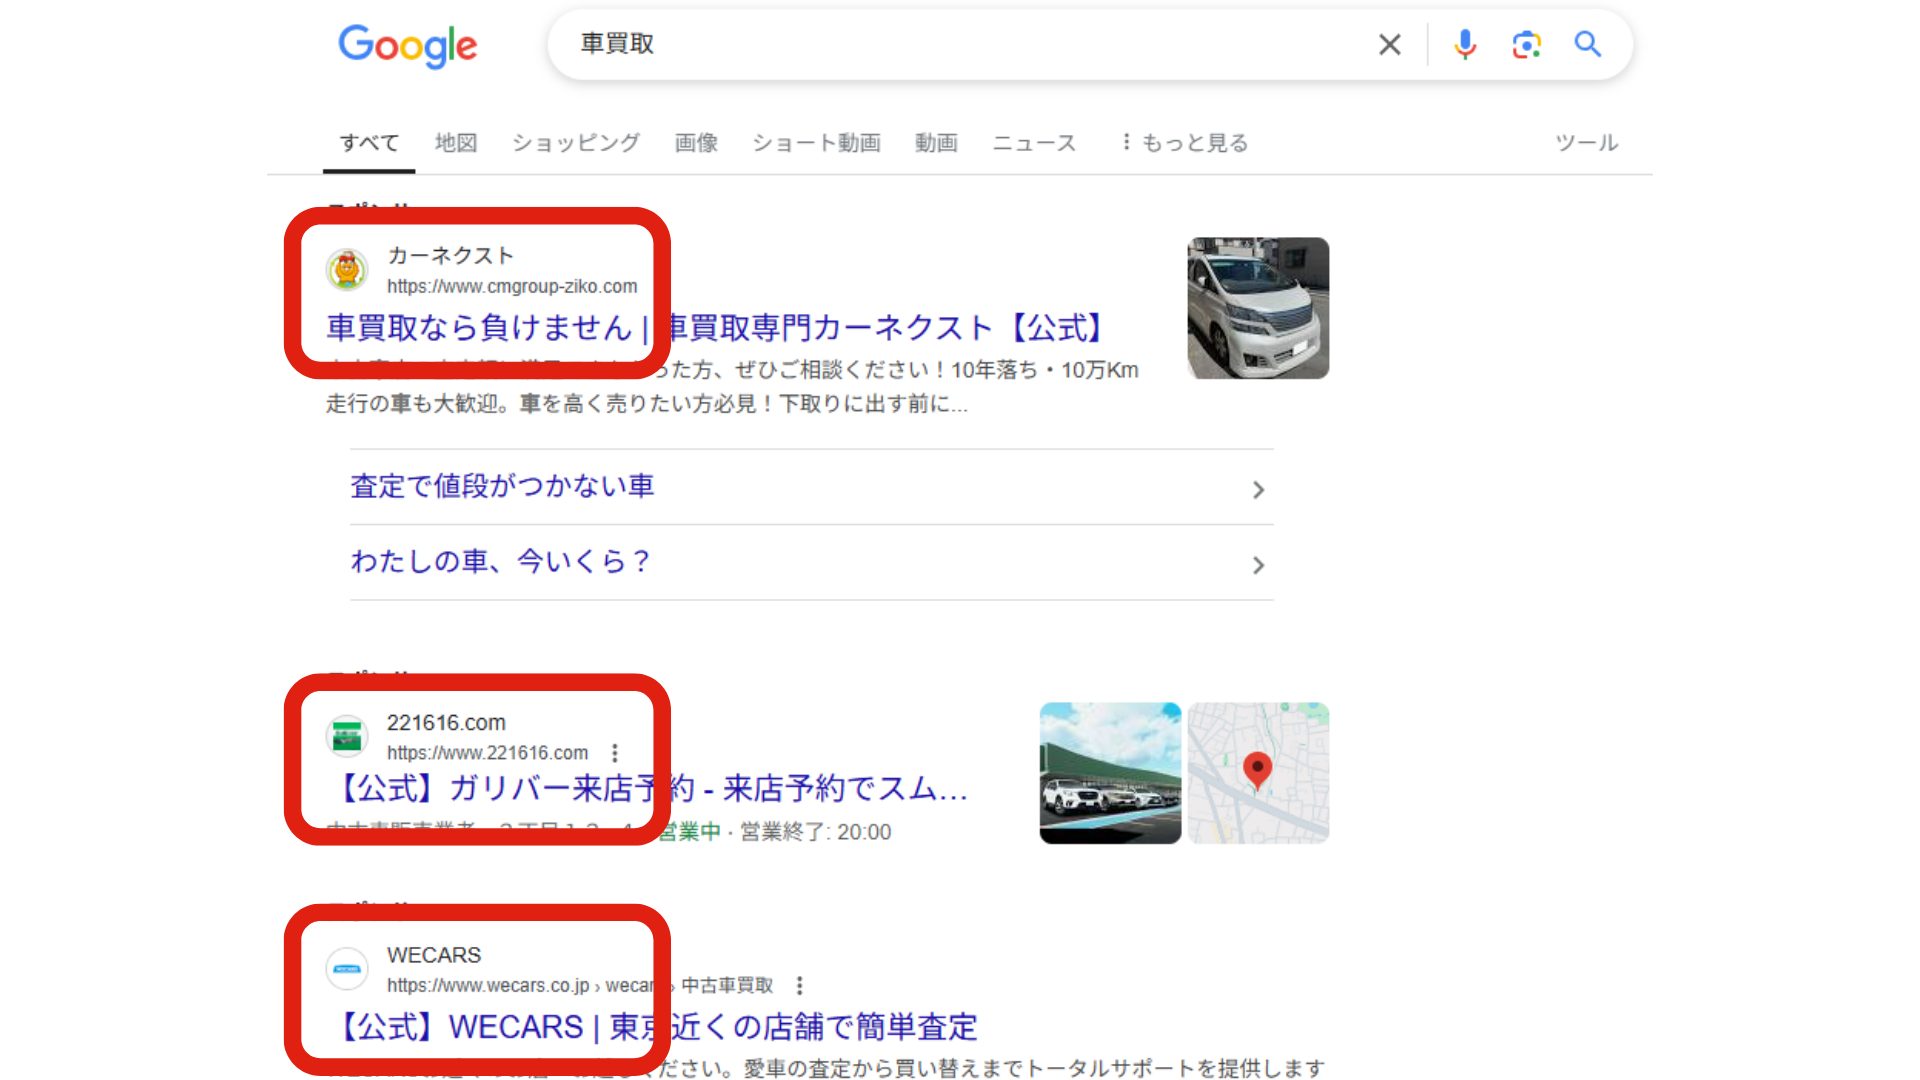The height and width of the screenshot is (1080, 1920).
Task: Open the map thumbnail with the red pin
Action: (x=1258, y=773)
